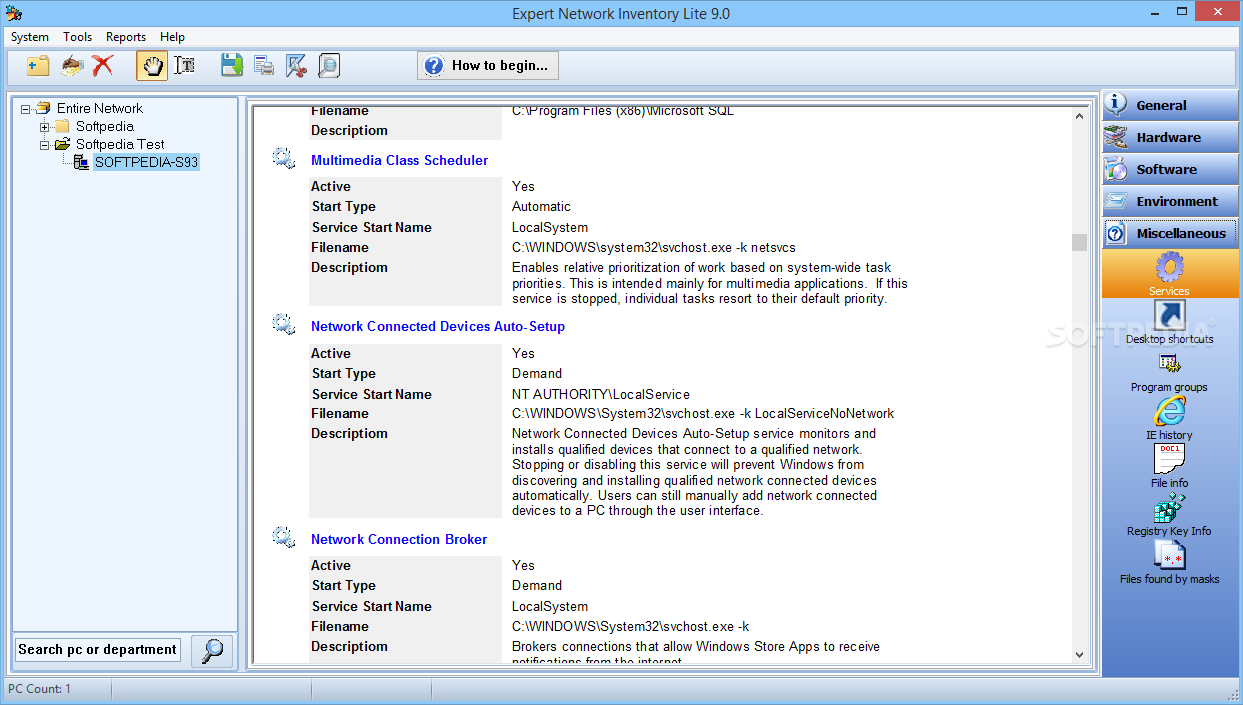Click the red X delete icon
Image resolution: width=1243 pixels, height=705 pixels.
coord(102,66)
